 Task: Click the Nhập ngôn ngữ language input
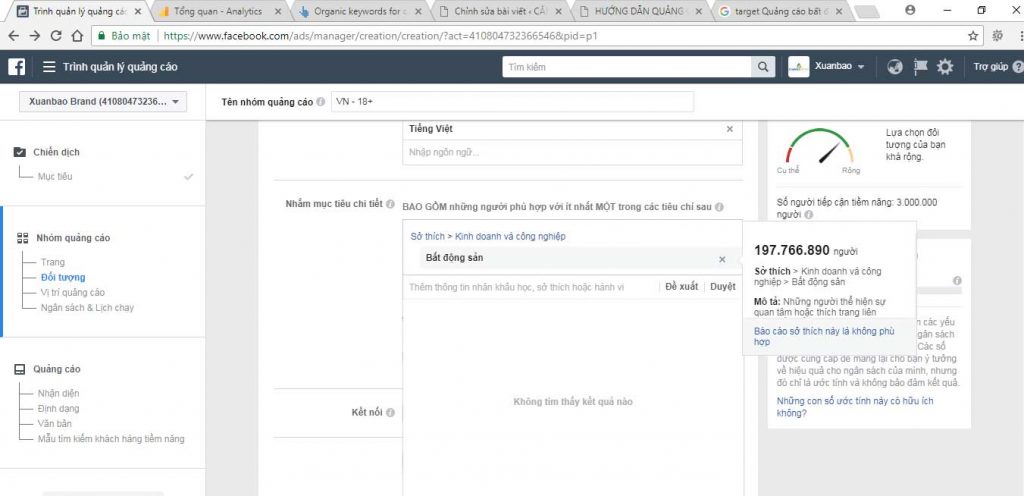572,152
